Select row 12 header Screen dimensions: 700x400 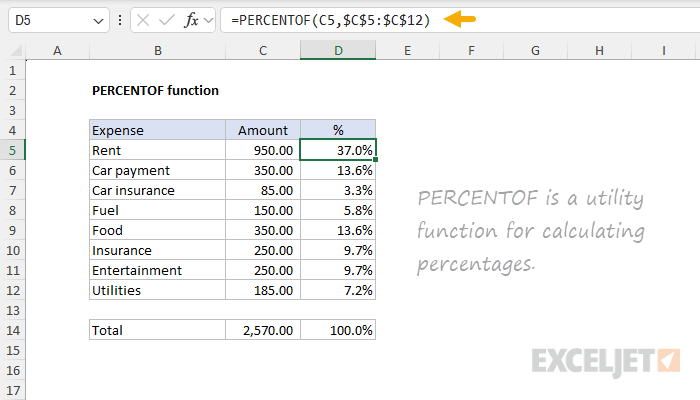coord(12,290)
